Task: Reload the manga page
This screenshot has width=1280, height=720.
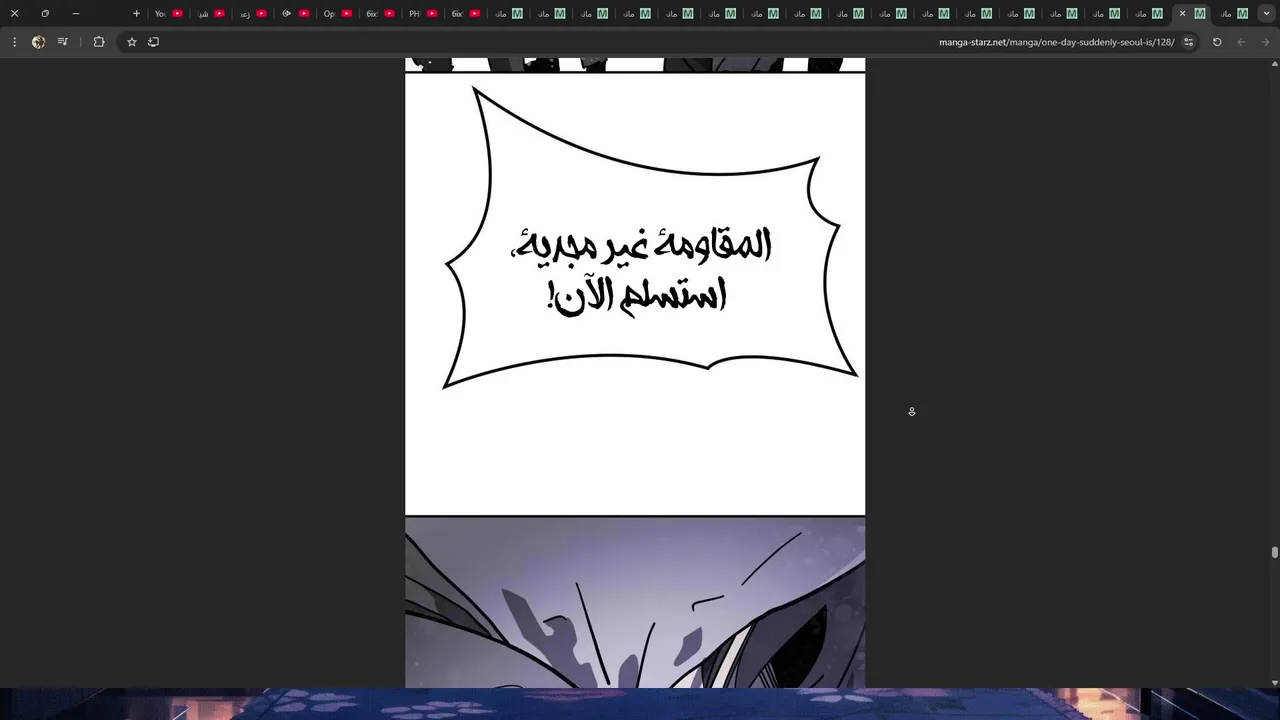Action: [1217, 42]
